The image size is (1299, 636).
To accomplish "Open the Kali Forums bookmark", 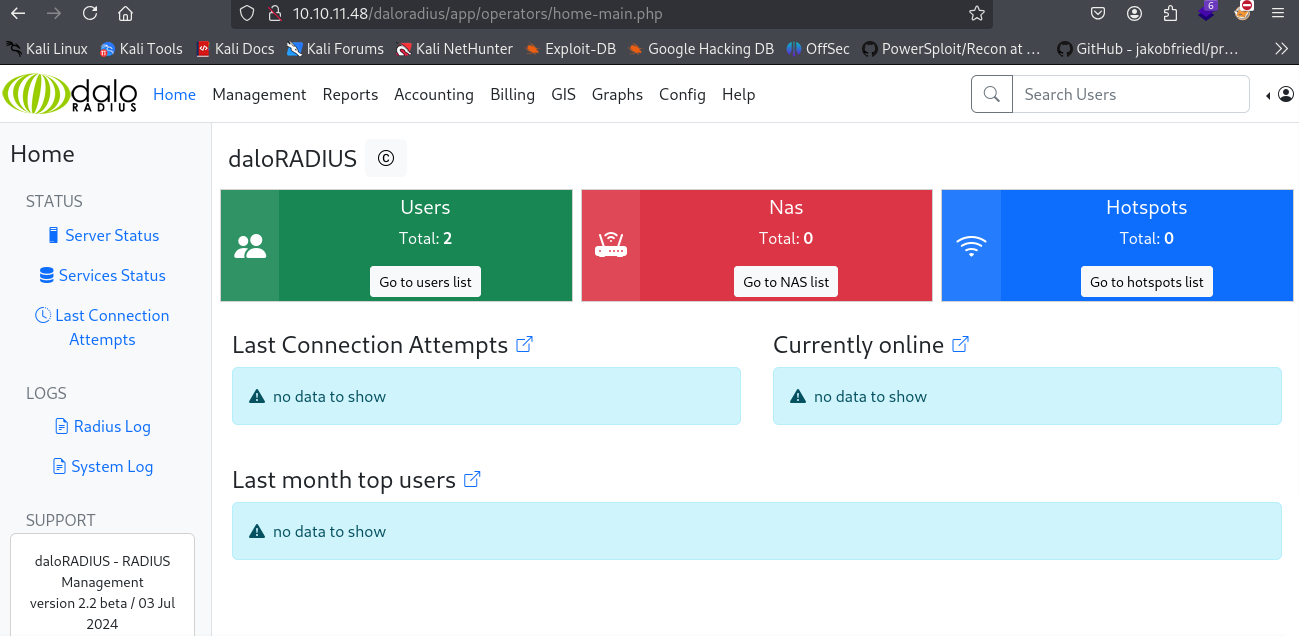I will [335, 48].
